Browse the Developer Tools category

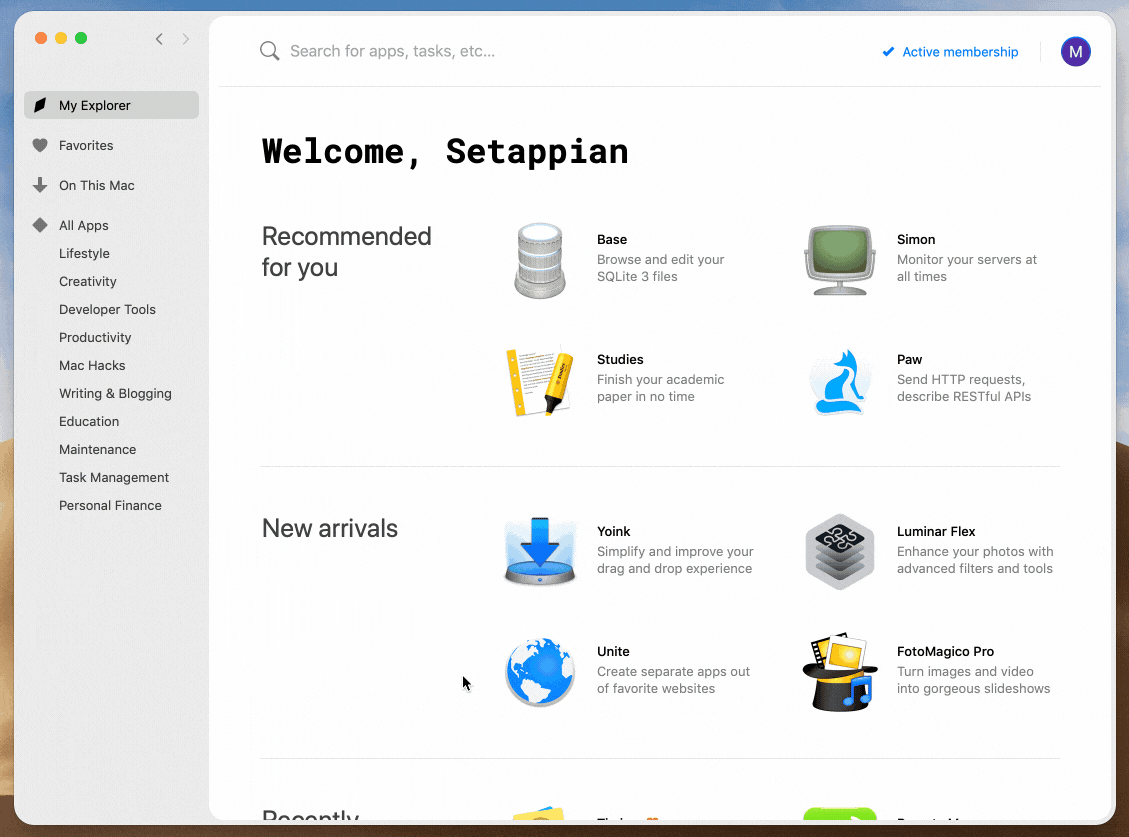coord(107,310)
